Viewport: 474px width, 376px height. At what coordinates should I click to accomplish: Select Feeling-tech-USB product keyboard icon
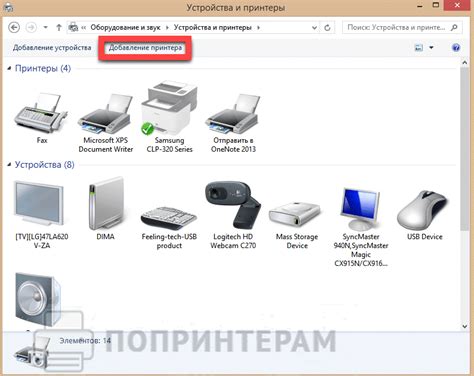[x=169, y=218]
